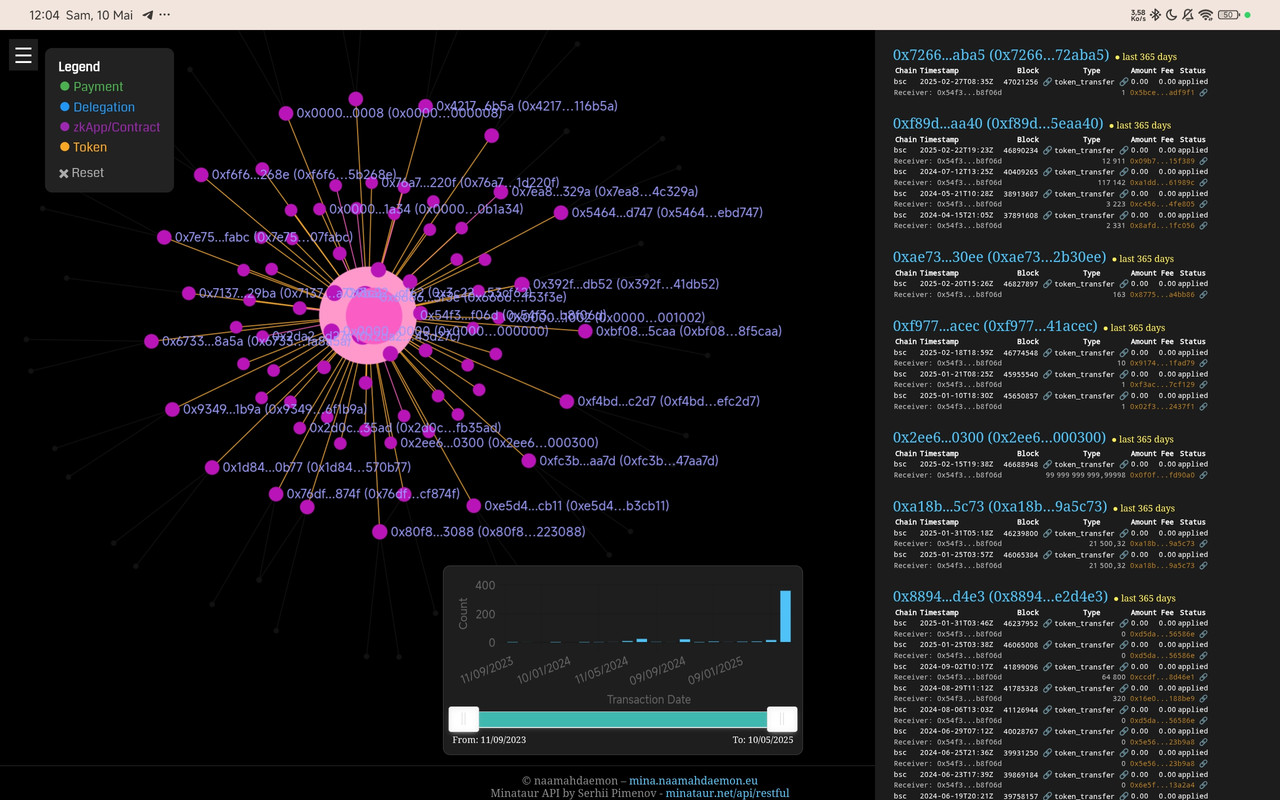Tap the Bluetooth status icon
The image size is (1280, 800).
[1155, 15]
